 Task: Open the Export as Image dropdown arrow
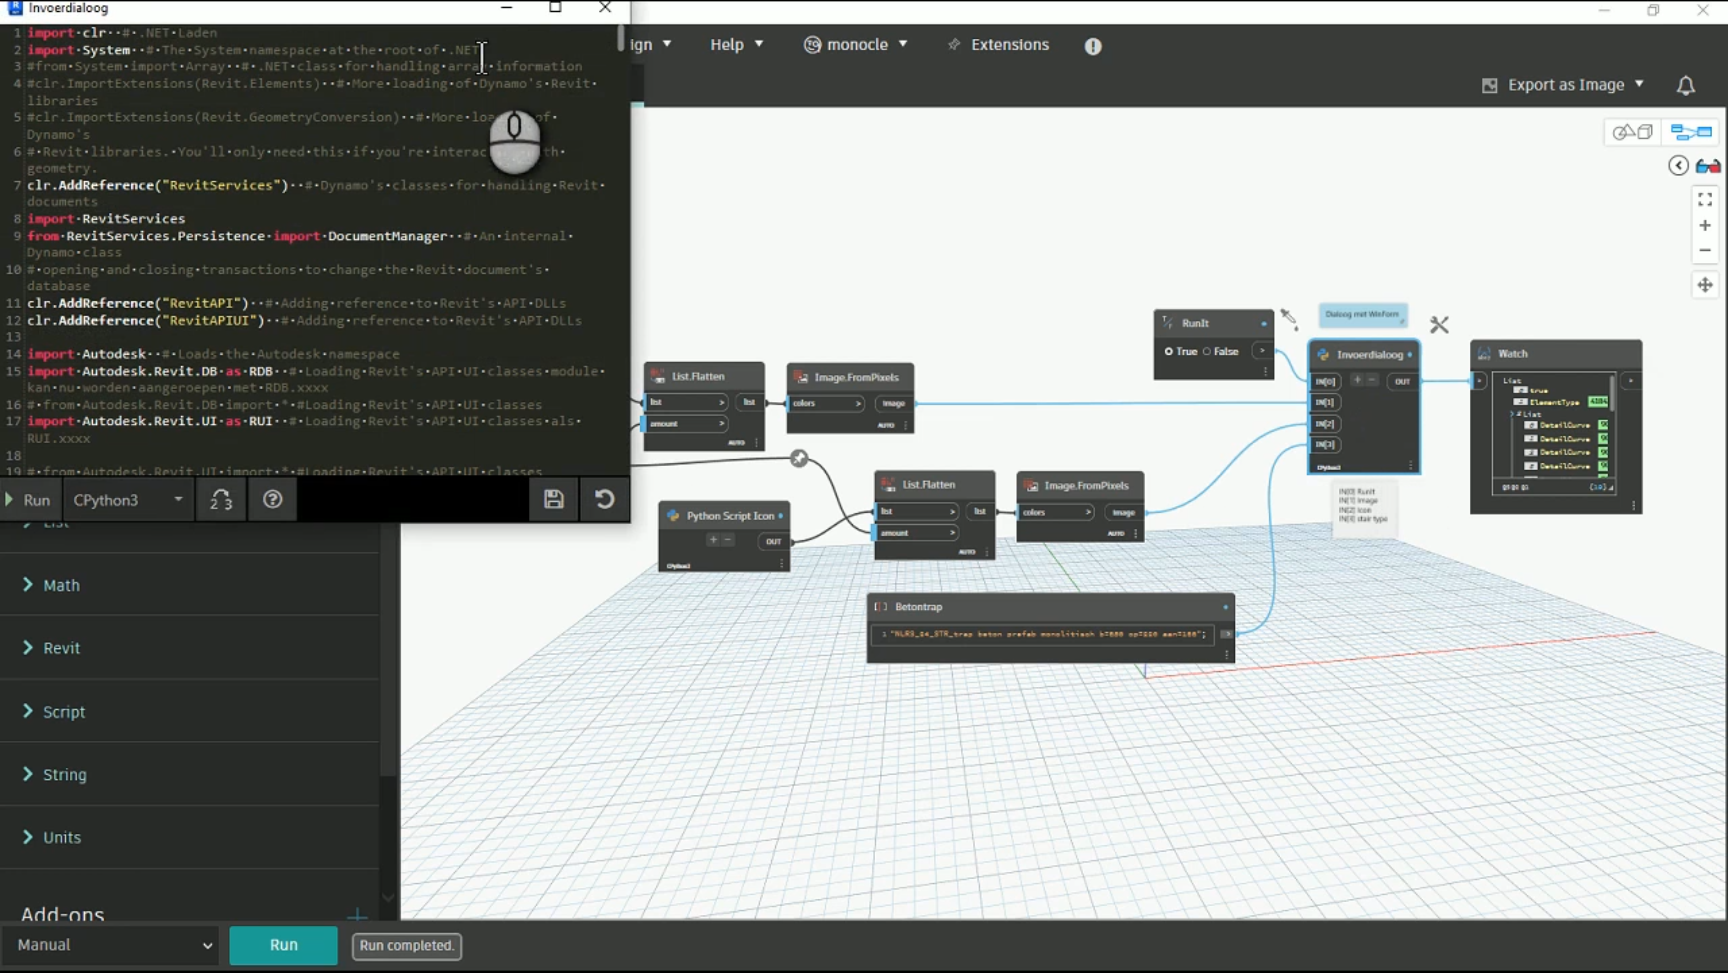(x=1639, y=85)
